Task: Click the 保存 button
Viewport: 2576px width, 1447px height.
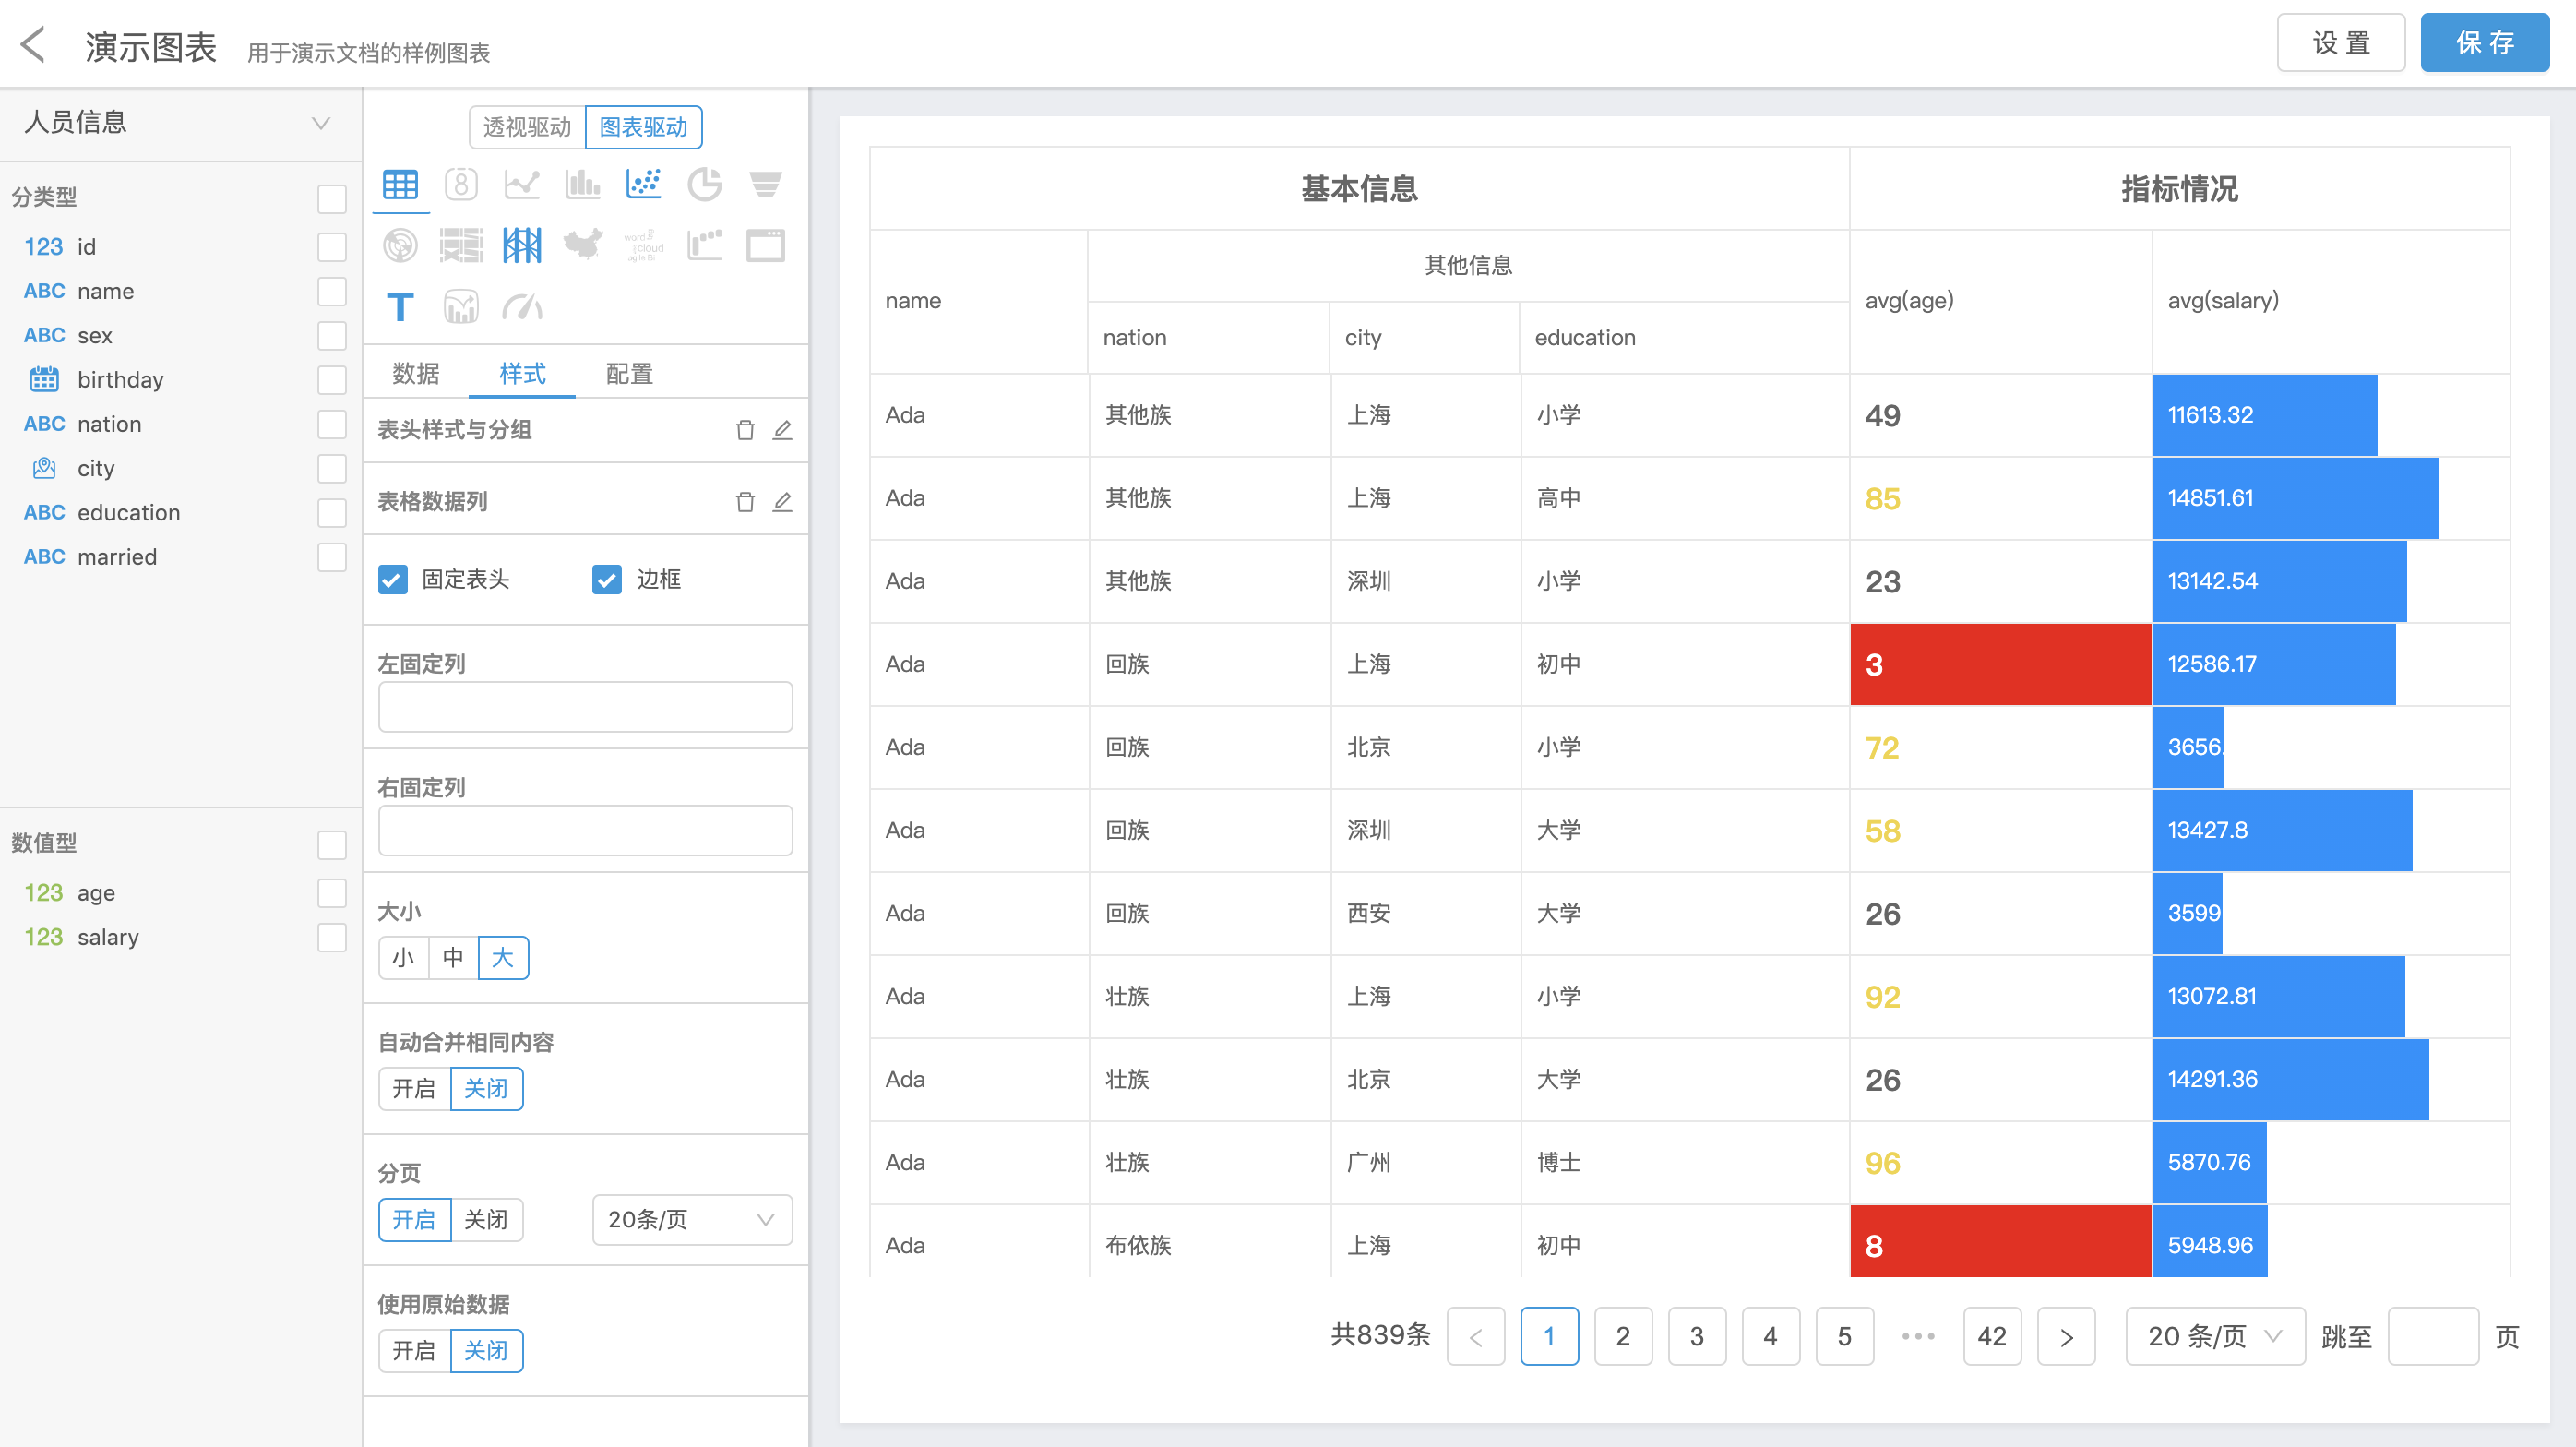Action: (2484, 43)
